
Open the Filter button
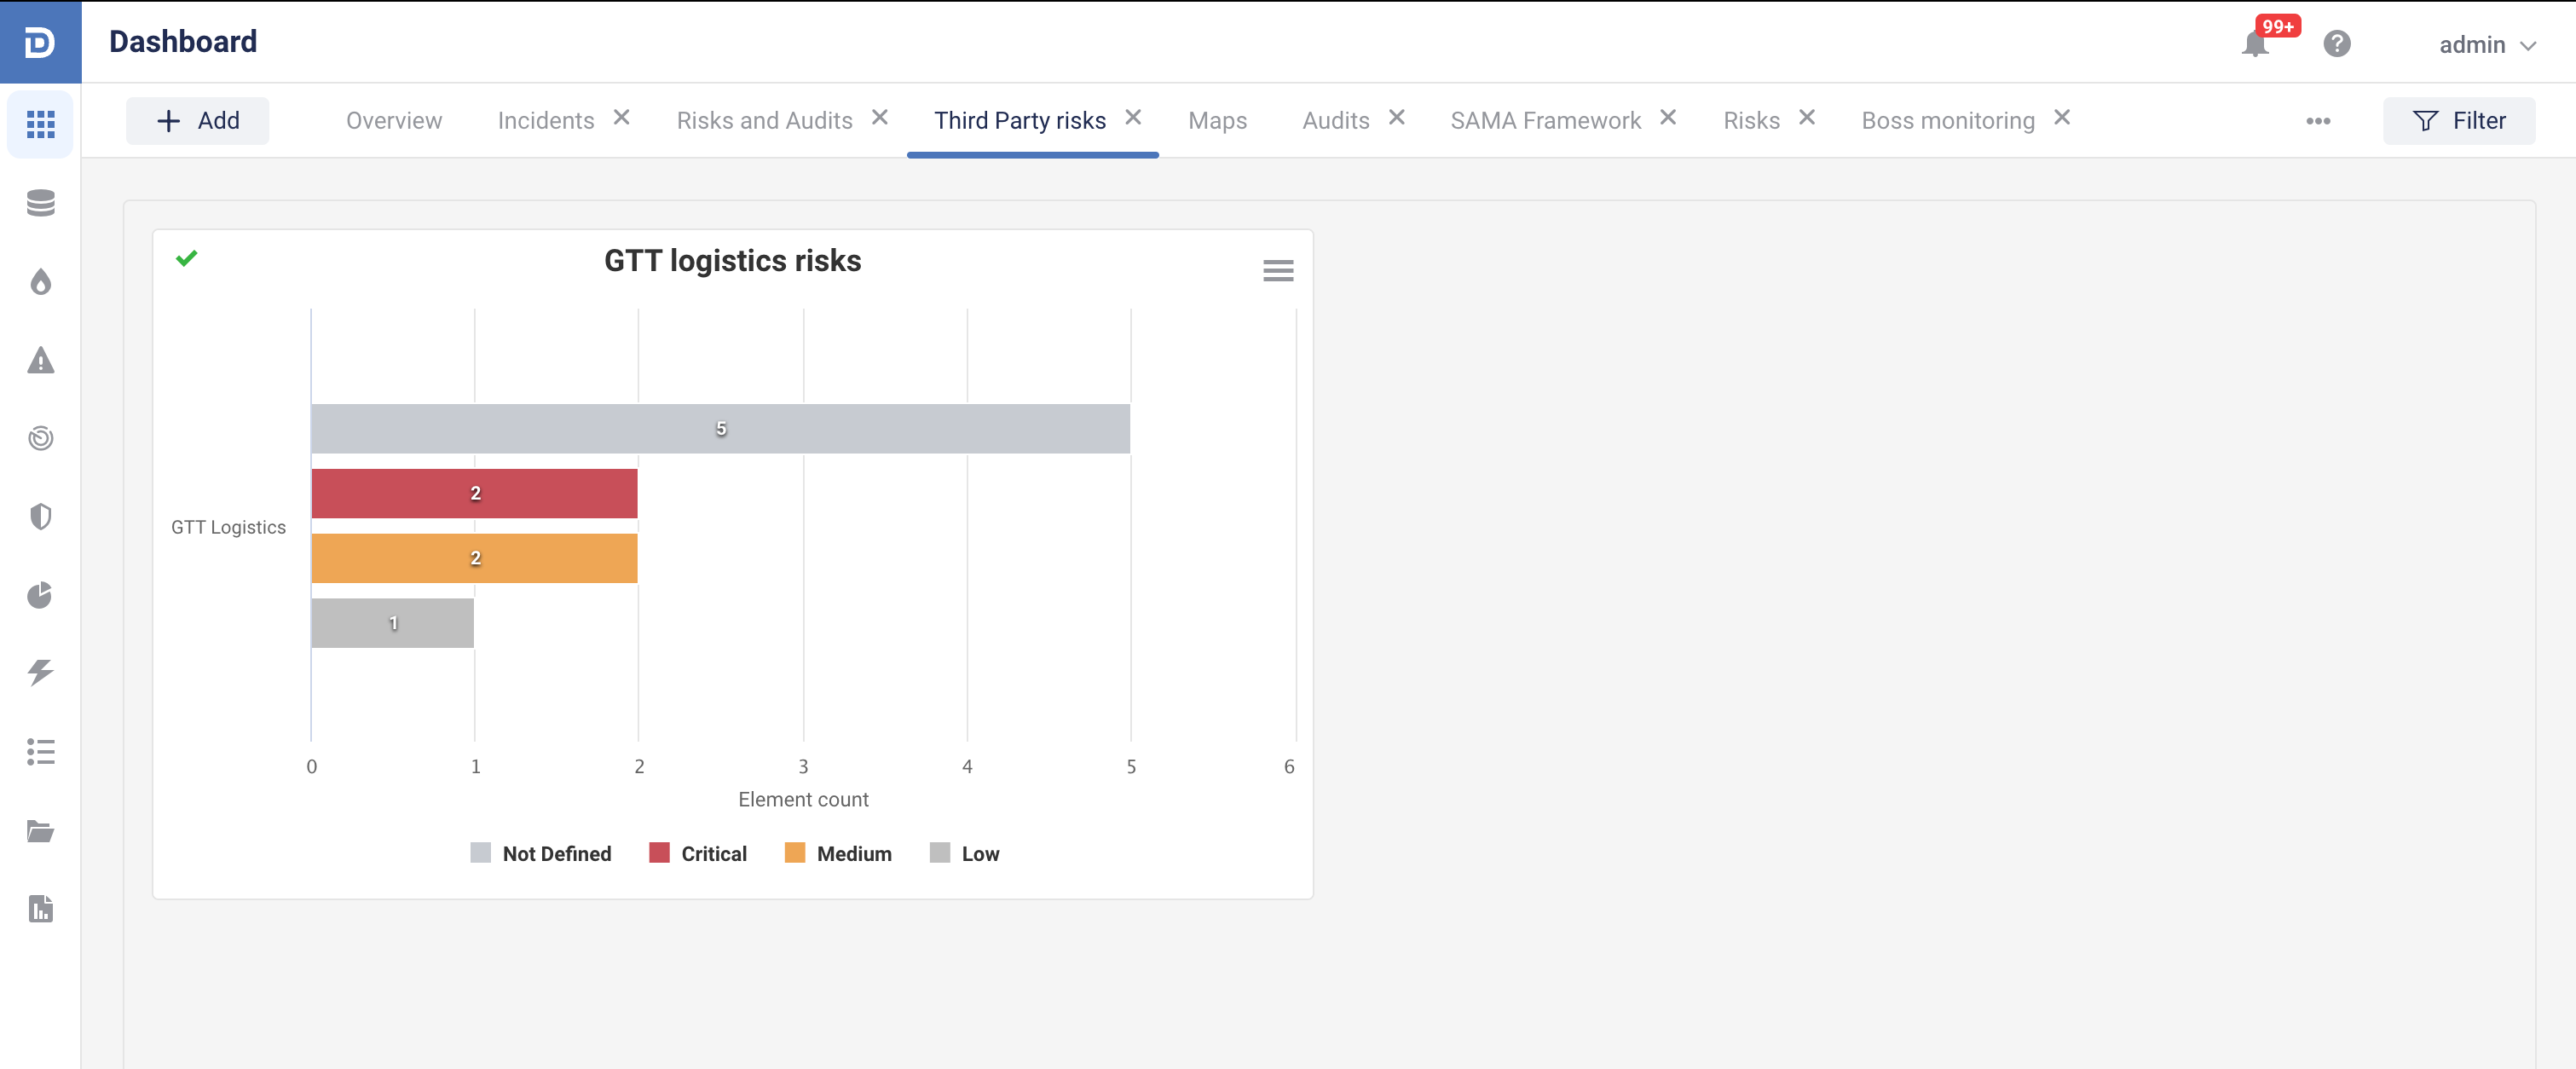(x=2458, y=121)
